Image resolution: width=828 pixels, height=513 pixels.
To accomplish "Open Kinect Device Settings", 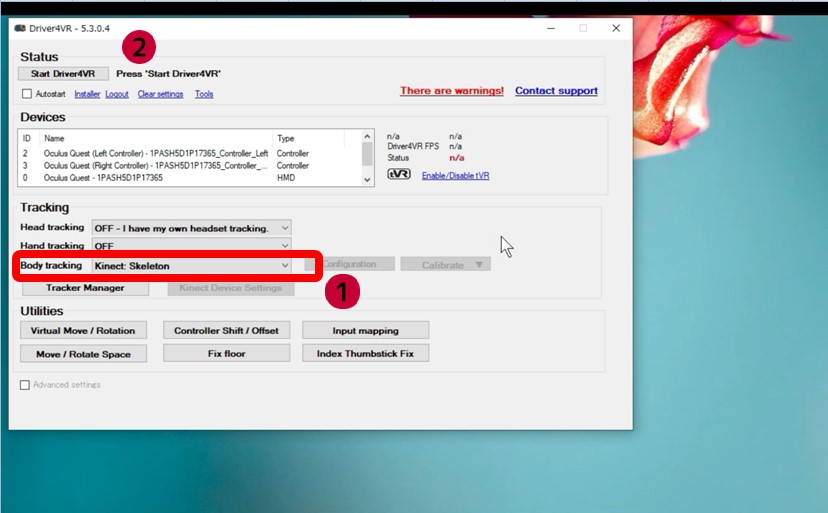I will click(x=231, y=288).
